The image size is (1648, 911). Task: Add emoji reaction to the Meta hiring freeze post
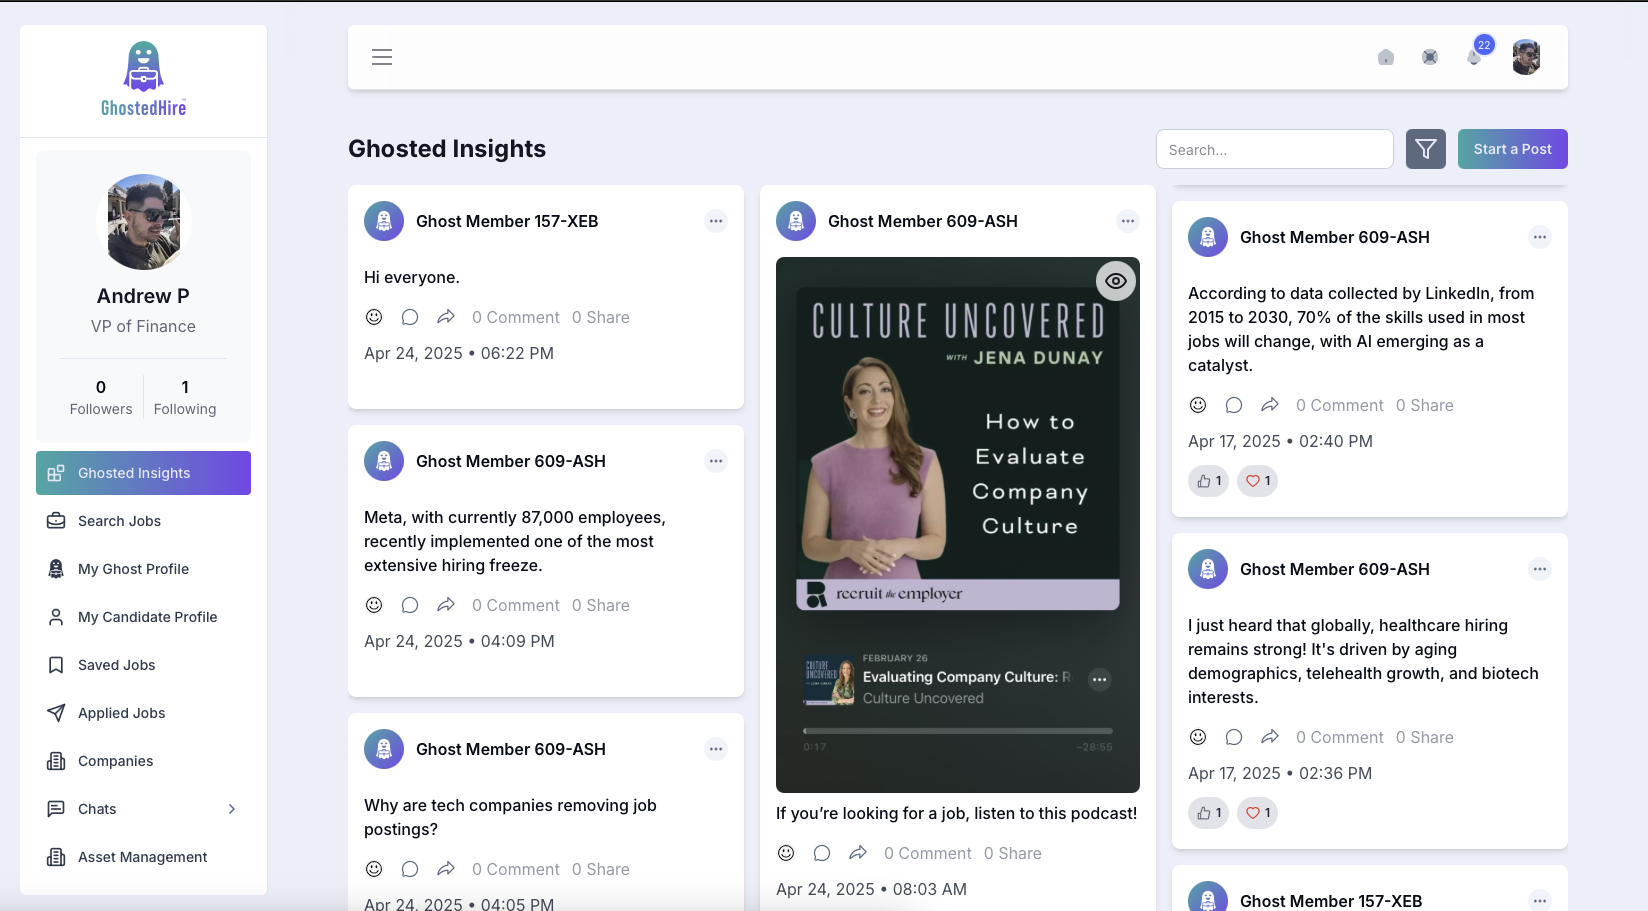point(374,605)
